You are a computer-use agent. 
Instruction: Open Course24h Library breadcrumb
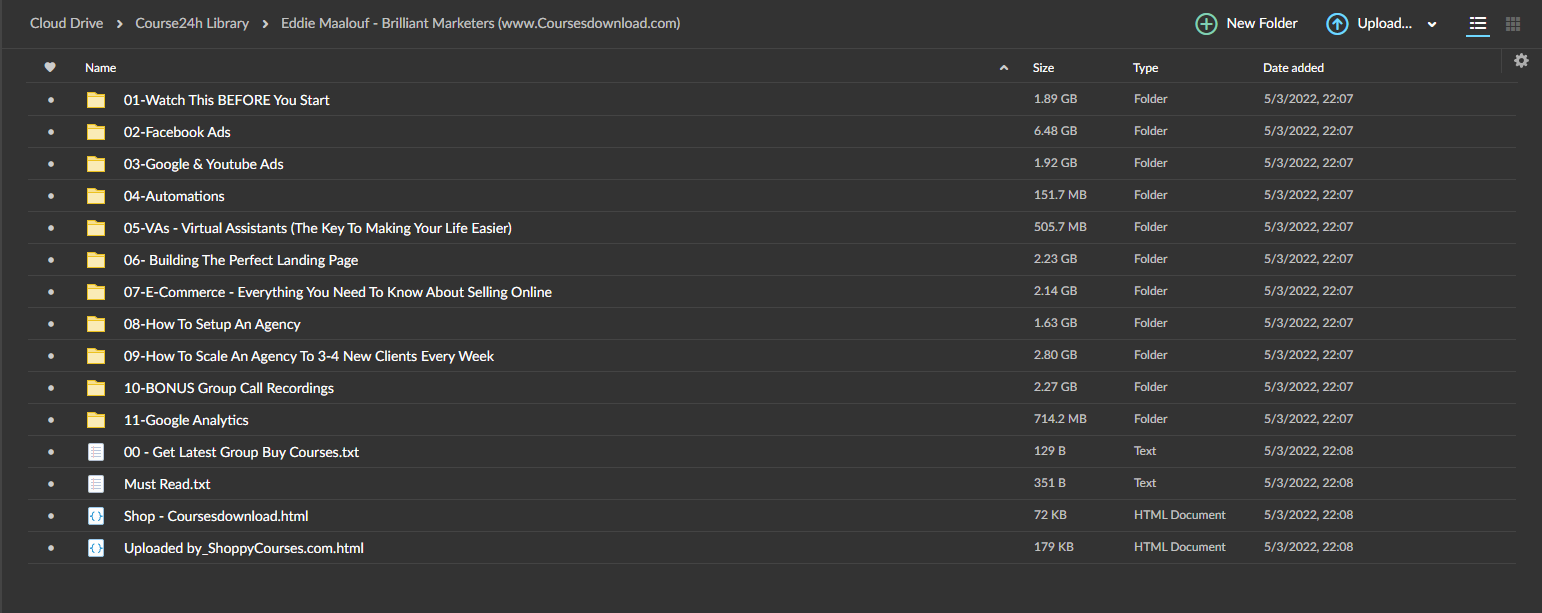click(192, 23)
